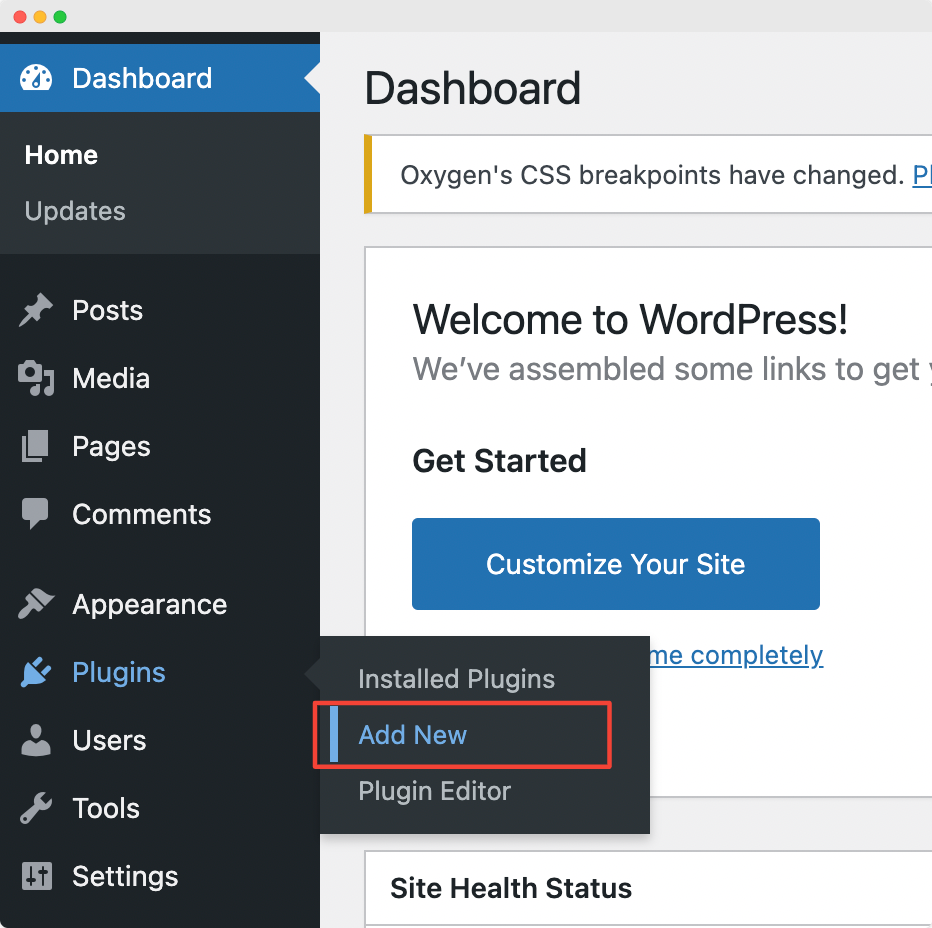Select Home in the Dashboard submenu
This screenshot has width=932, height=928.
click(61, 155)
